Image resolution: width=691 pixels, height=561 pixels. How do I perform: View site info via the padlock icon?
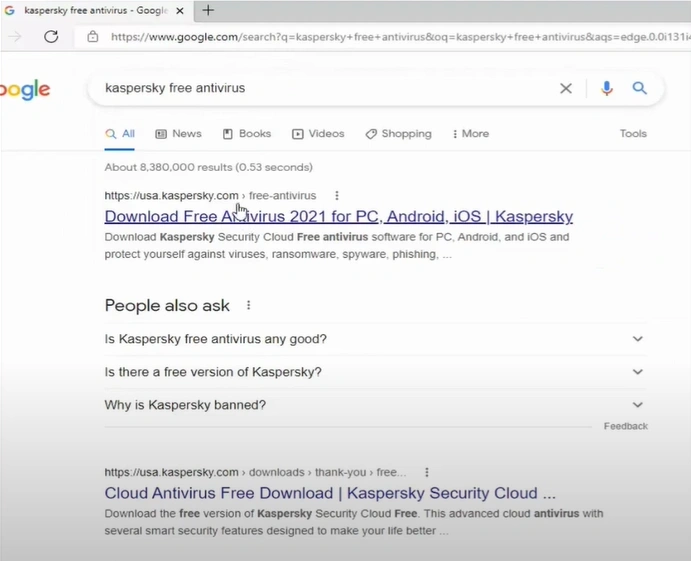coord(93,37)
